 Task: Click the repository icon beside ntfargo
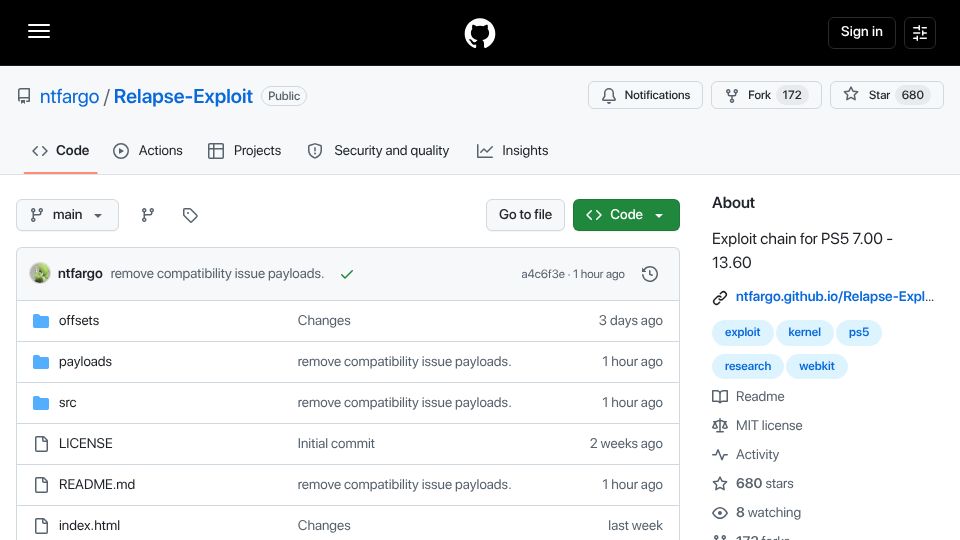point(24,96)
